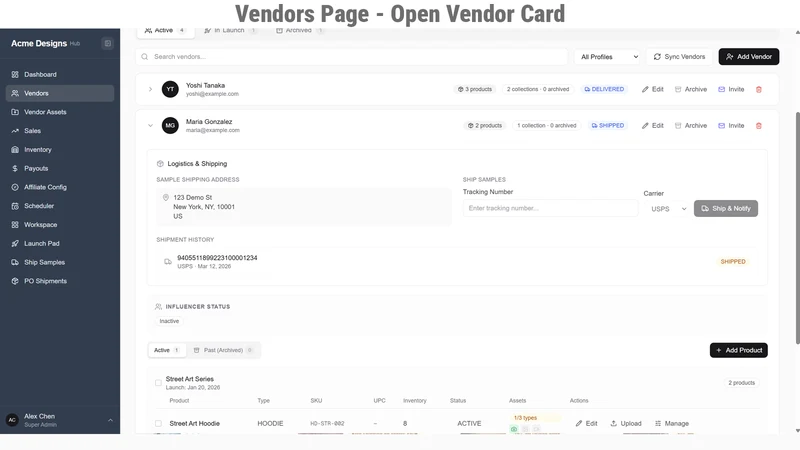Click tracking number 9405511899223100001234

pos(217,258)
